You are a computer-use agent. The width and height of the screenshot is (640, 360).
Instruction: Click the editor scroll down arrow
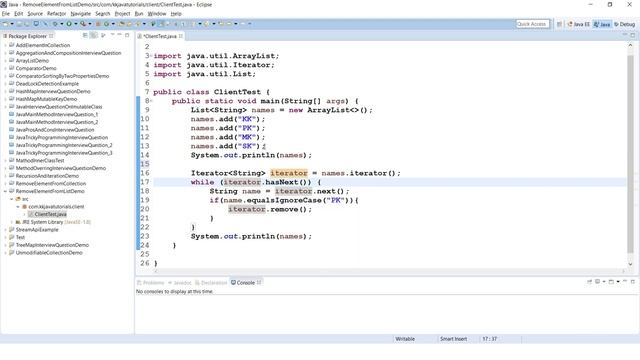coord(630,264)
